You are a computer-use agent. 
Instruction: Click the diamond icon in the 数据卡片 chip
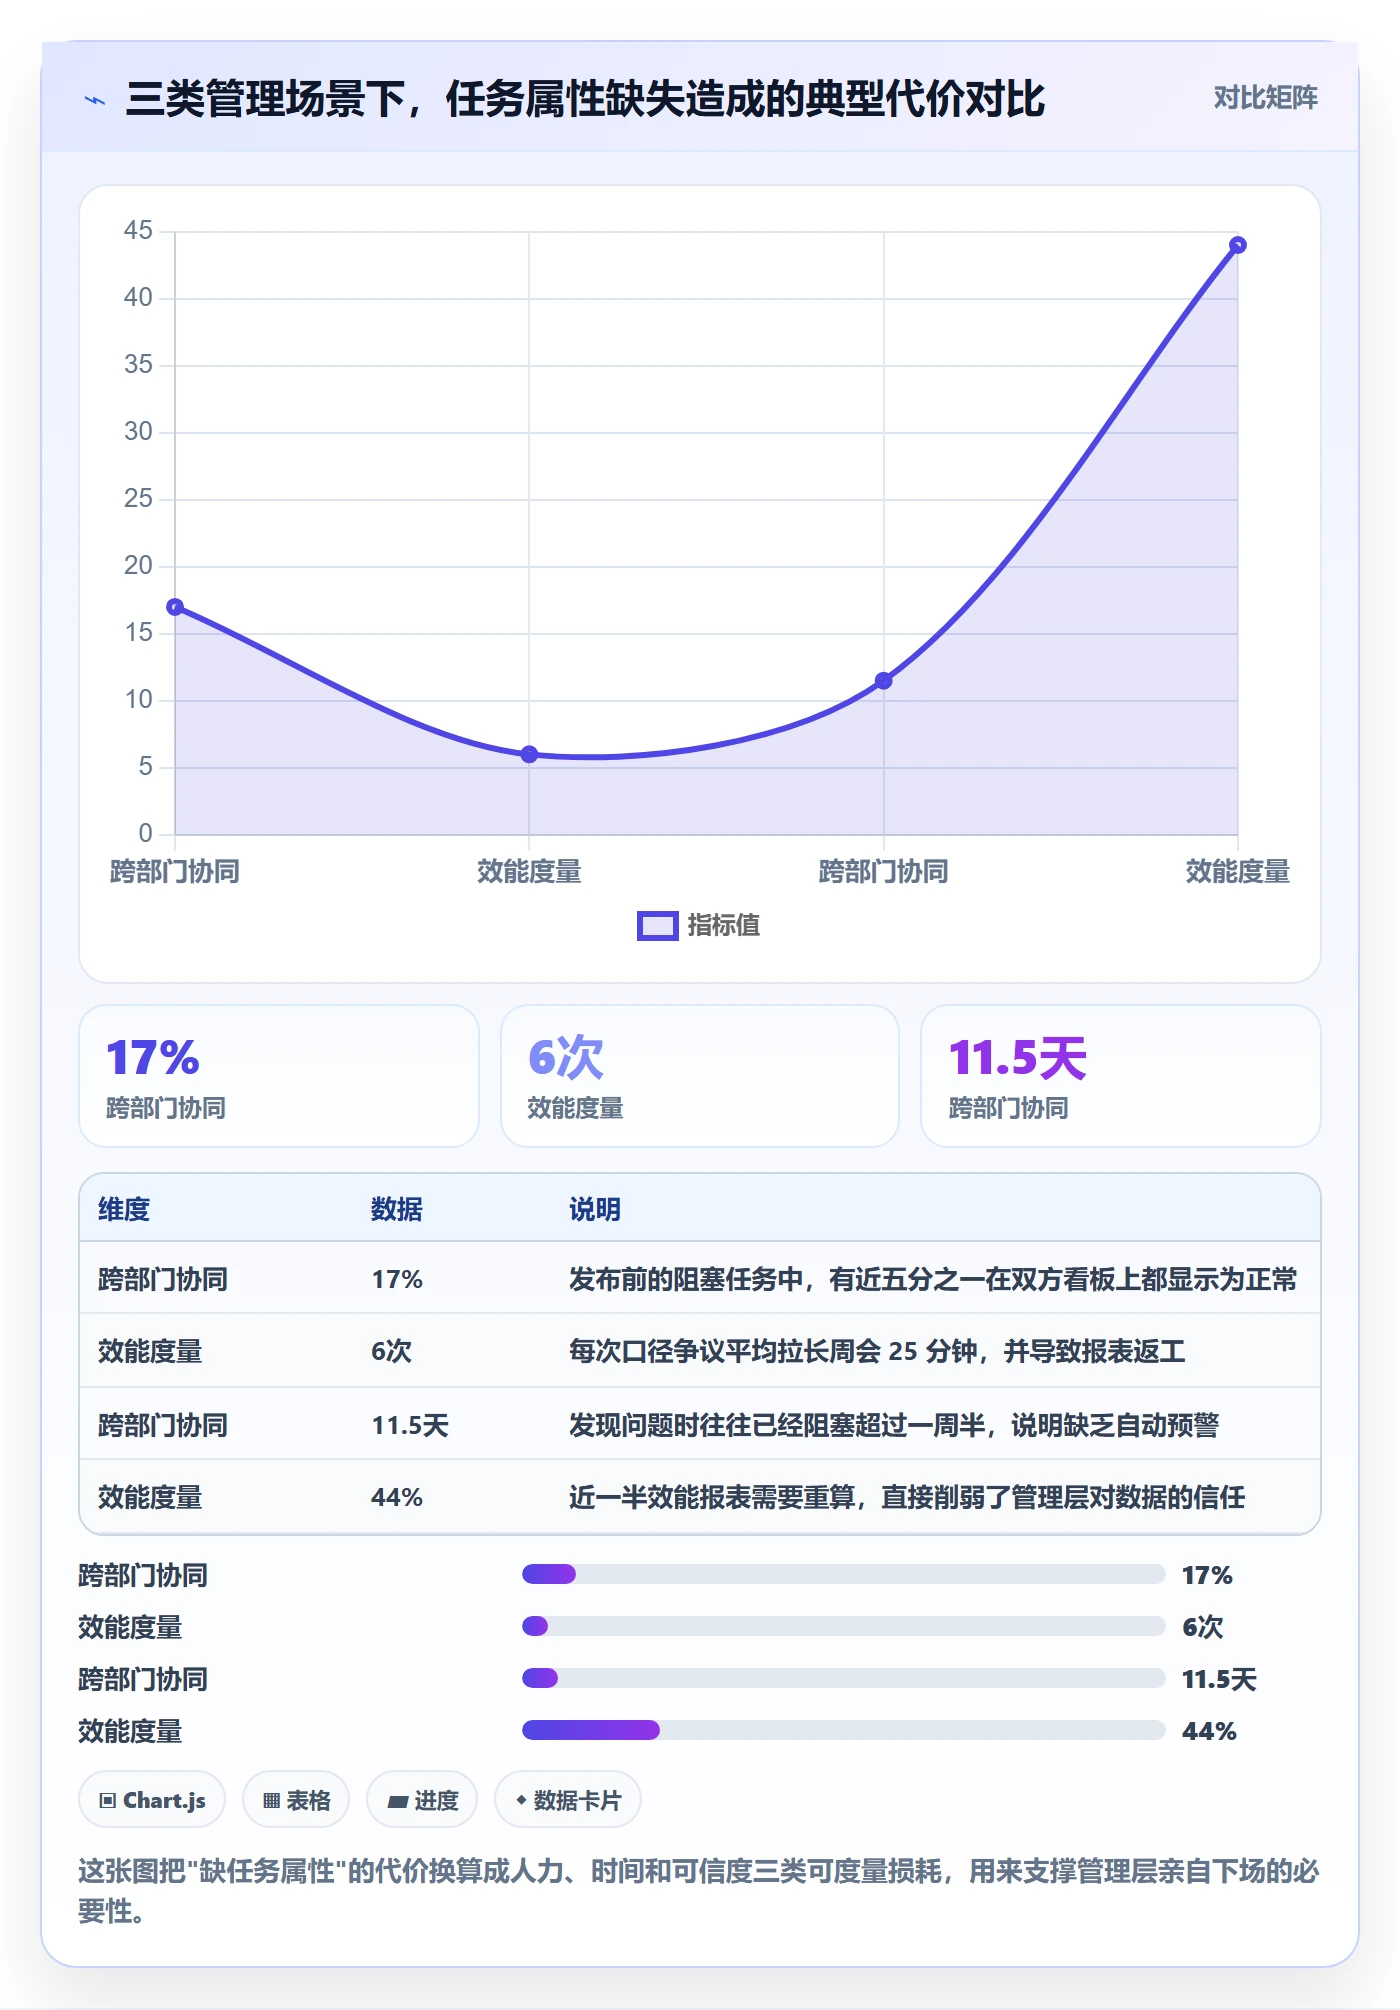tap(521, 1800)
